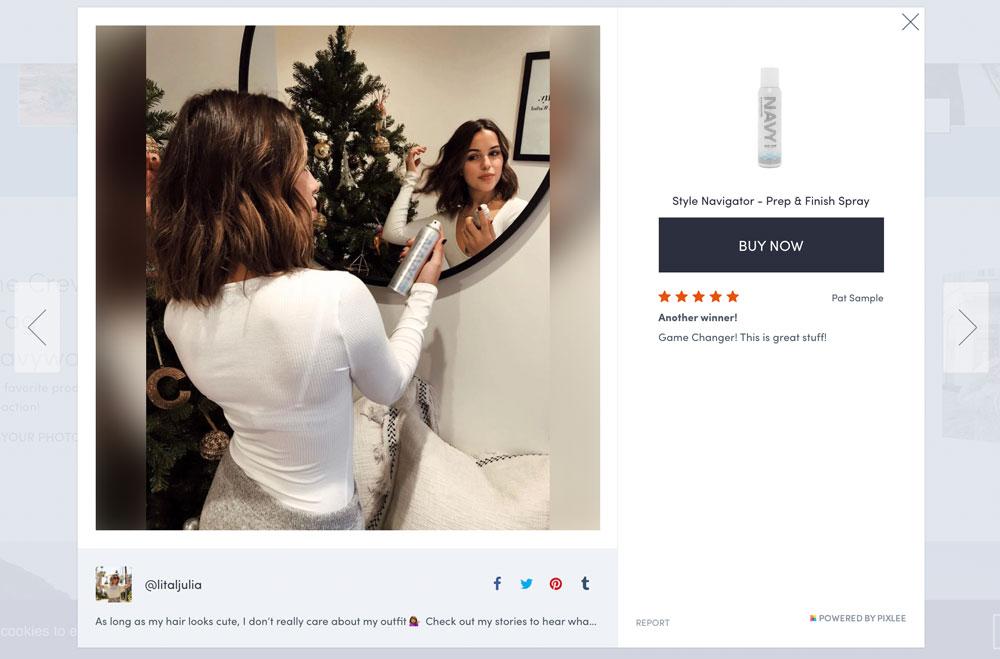Close the photo lightbox with X
The height and width of the screenshot is (659, 1000).
[910, 22]
